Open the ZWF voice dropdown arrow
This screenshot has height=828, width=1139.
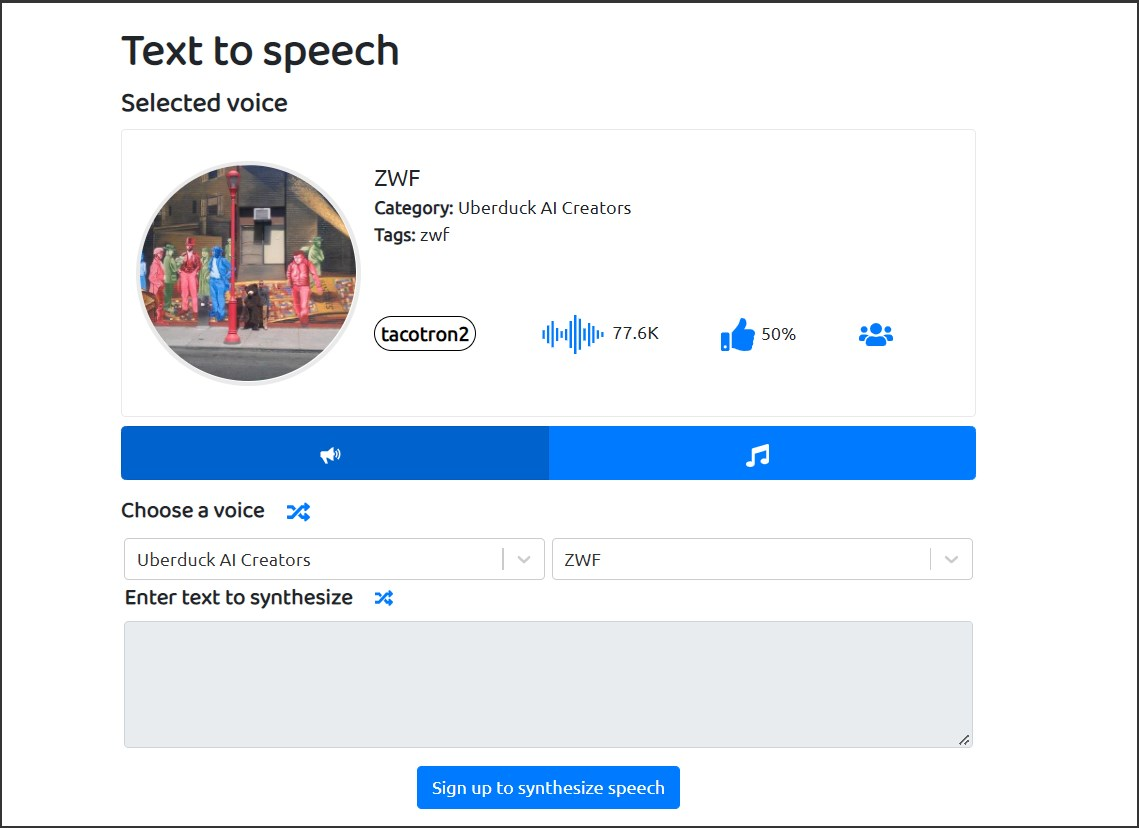coord(951,560)
